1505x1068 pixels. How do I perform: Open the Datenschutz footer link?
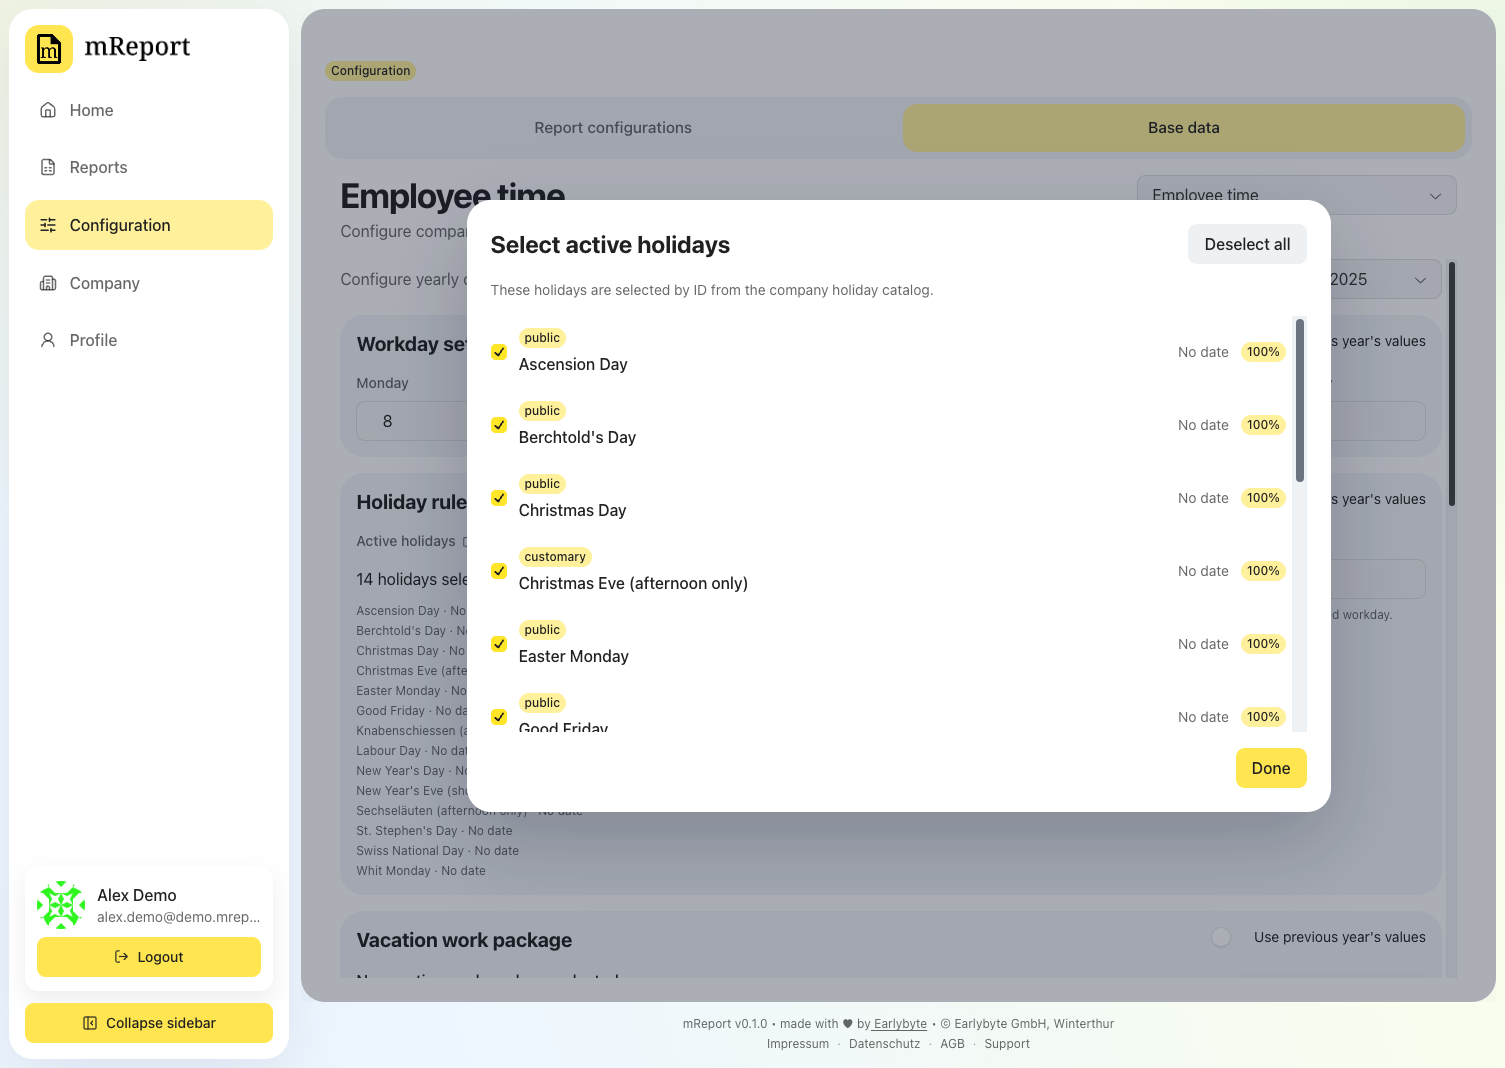point(884,1044)
